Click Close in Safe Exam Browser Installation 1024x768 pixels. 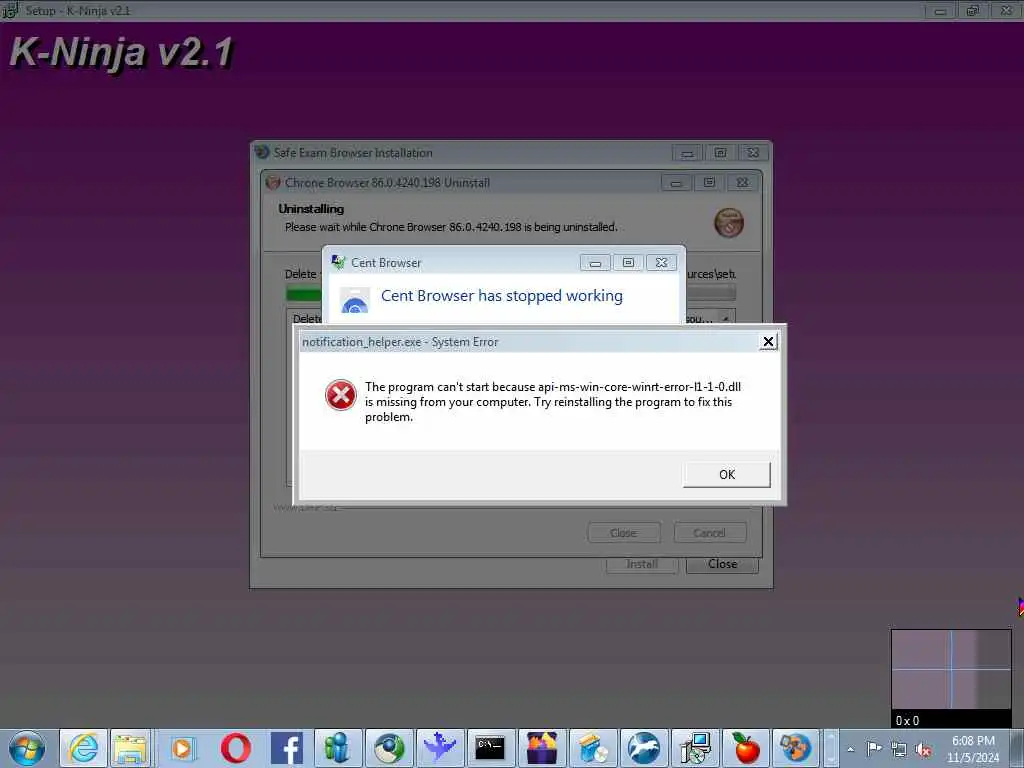click(x=722, y=564)
